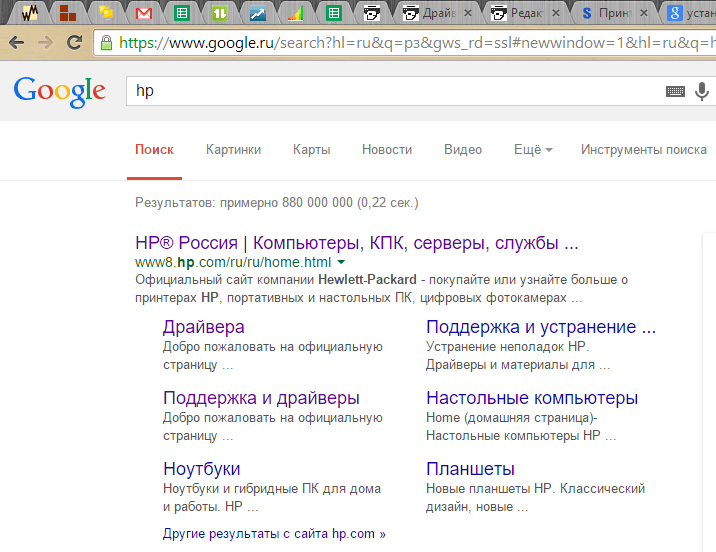Click text Home (домашняя страница)-
716x552 pixels.
511,418
